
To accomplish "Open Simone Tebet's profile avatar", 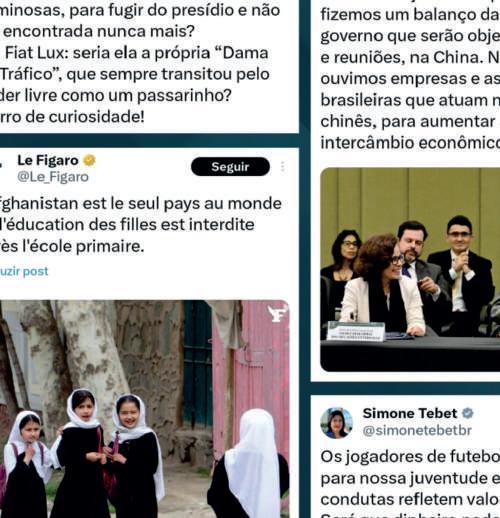I will pyautogui.click(x=336, y=422).
